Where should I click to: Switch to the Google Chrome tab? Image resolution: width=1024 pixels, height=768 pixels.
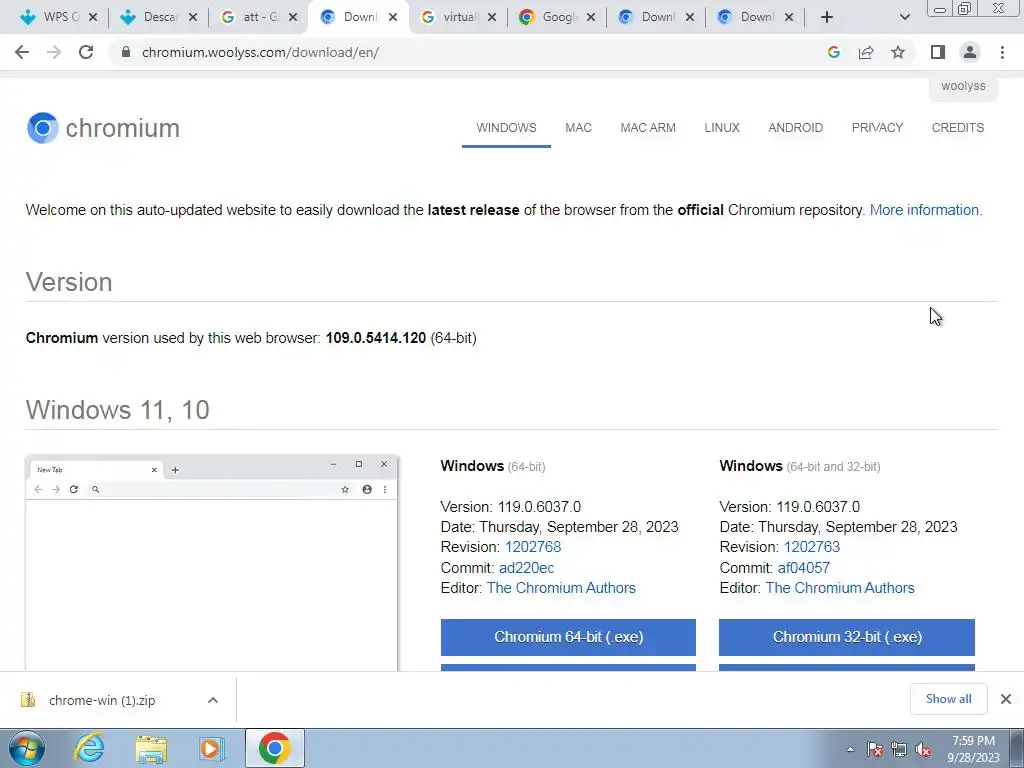pos(556,17)
